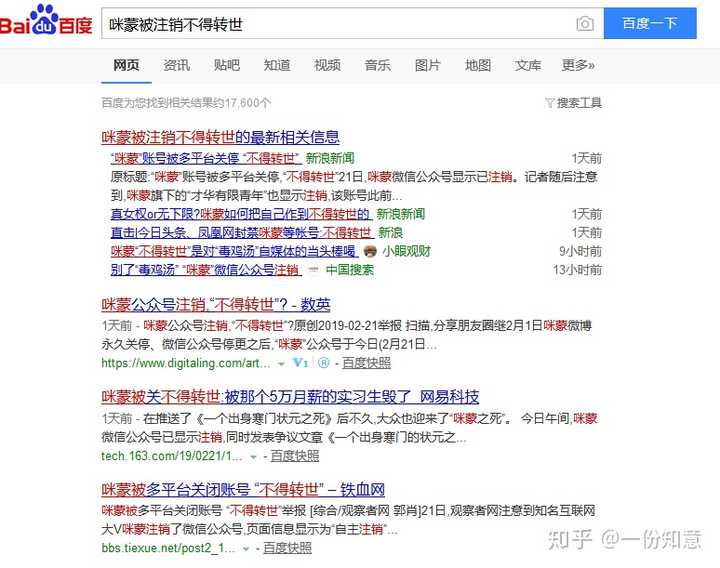Screen dimensions: 720x568
Task: Open result 咪蒙被多平台关闭账号 - 铁血网
Action: pos(243,490)
